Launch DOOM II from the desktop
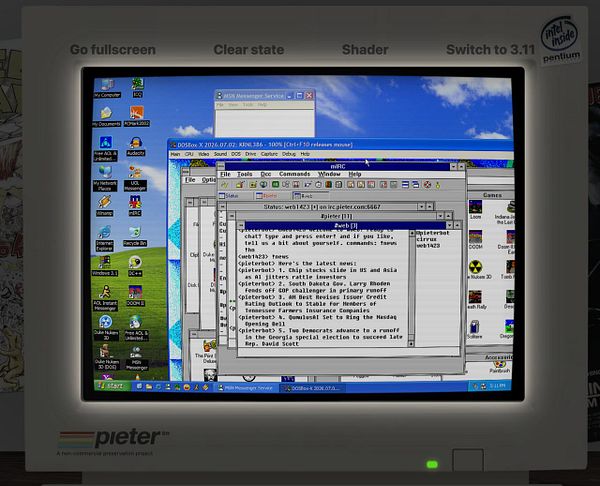This screenshot has width=600, height=486. coord(135,295)
